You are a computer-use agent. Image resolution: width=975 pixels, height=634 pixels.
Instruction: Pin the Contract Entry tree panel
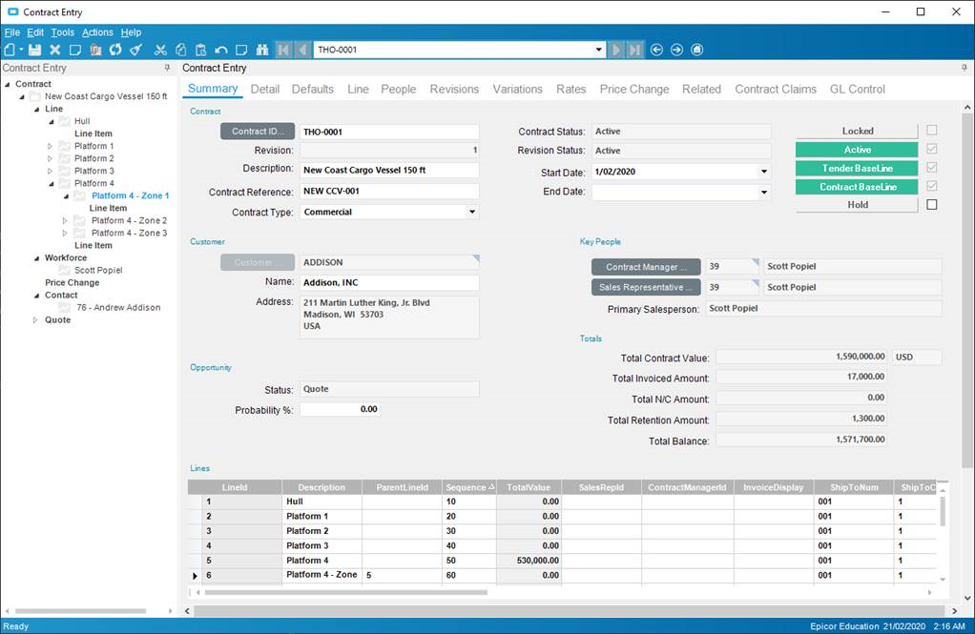point(167,68)
